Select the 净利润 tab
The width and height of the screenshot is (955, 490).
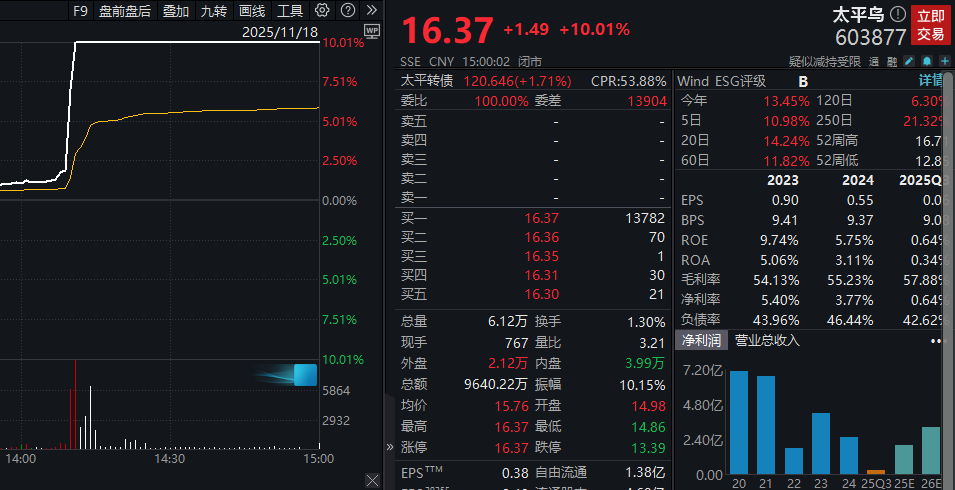[701, 341]
